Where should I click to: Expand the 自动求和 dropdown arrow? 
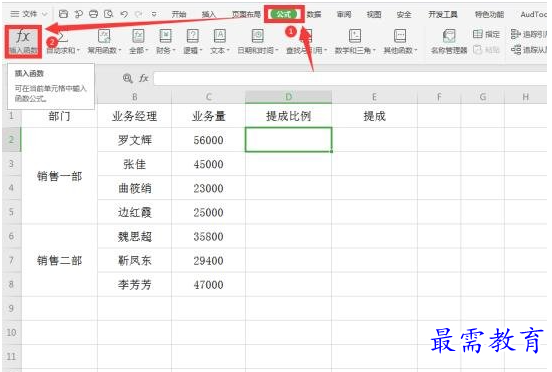78,51
